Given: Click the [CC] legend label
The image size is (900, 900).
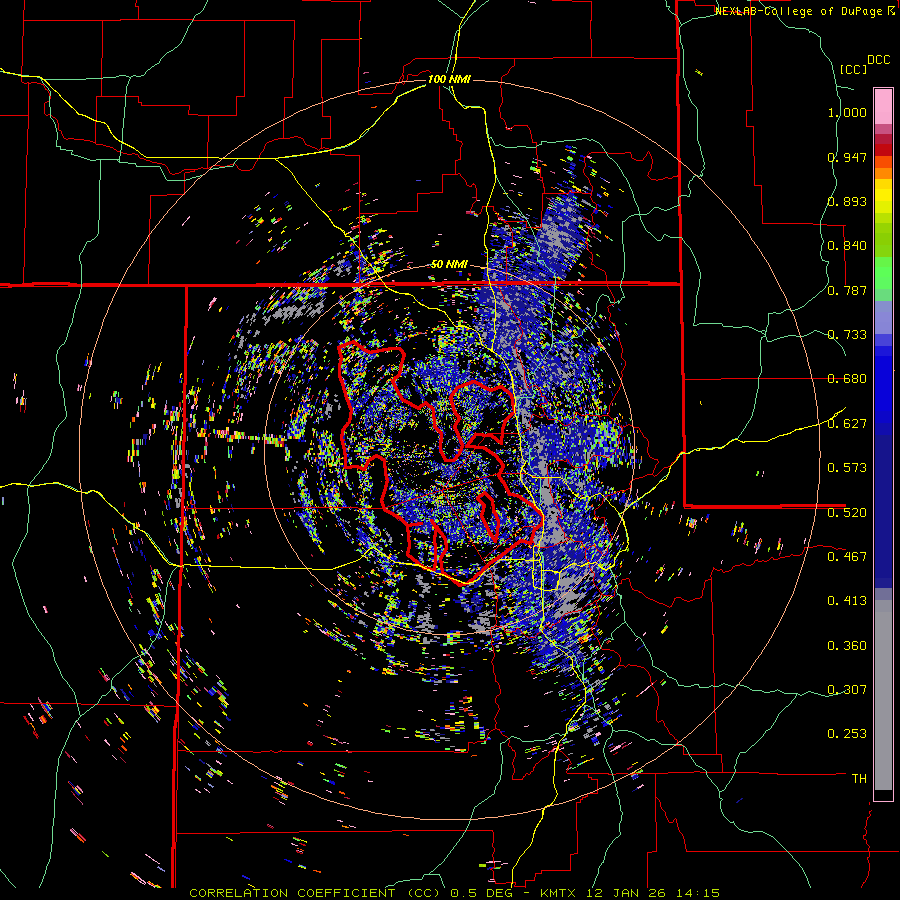Looking at the screenshot, I should (x=854, y=69).
